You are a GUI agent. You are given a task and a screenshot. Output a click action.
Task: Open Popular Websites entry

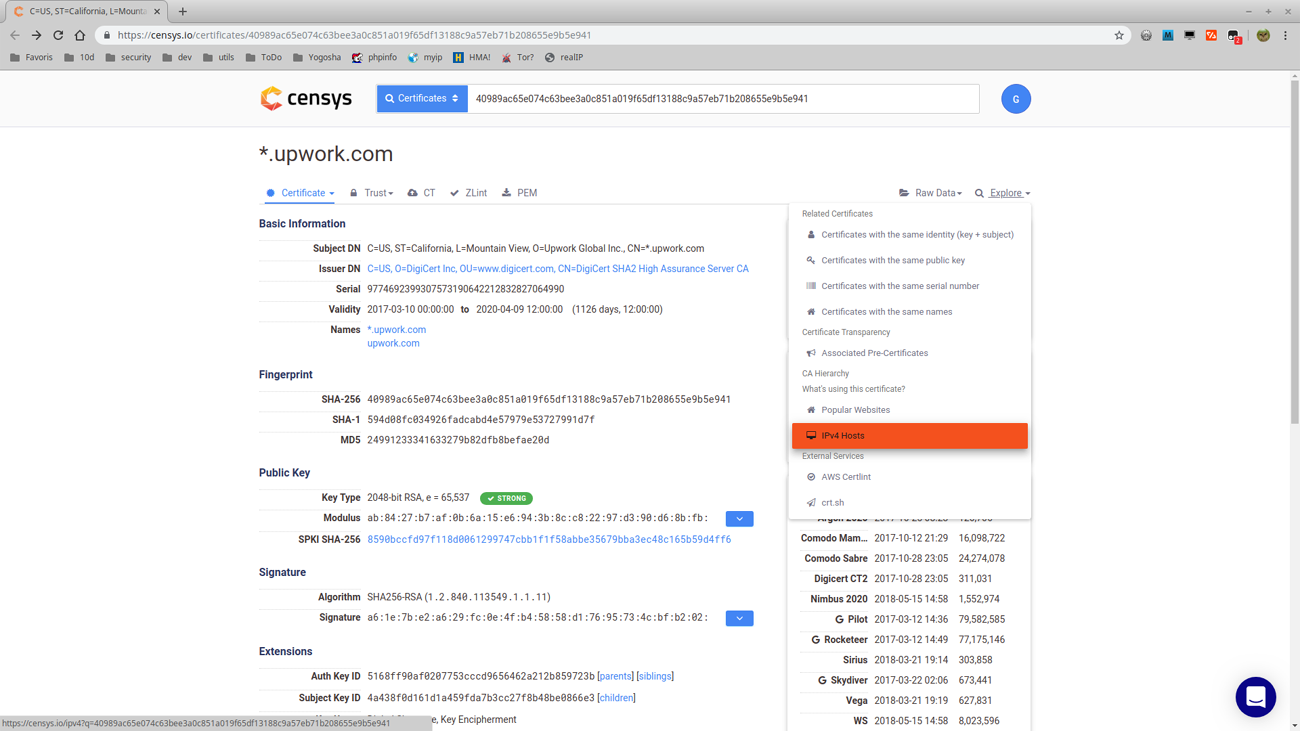click(910, 410)
